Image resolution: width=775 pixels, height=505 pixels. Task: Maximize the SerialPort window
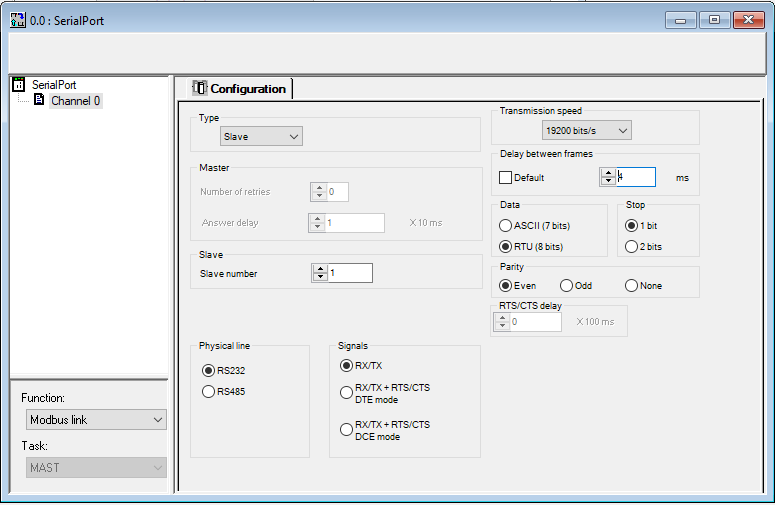point(714,20)
